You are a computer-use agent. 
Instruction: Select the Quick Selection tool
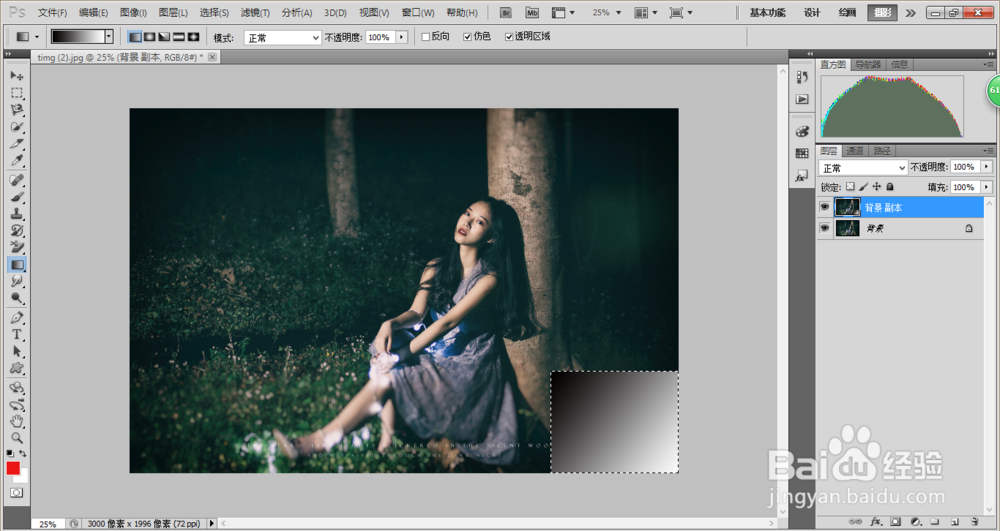(x=17, y=126)
